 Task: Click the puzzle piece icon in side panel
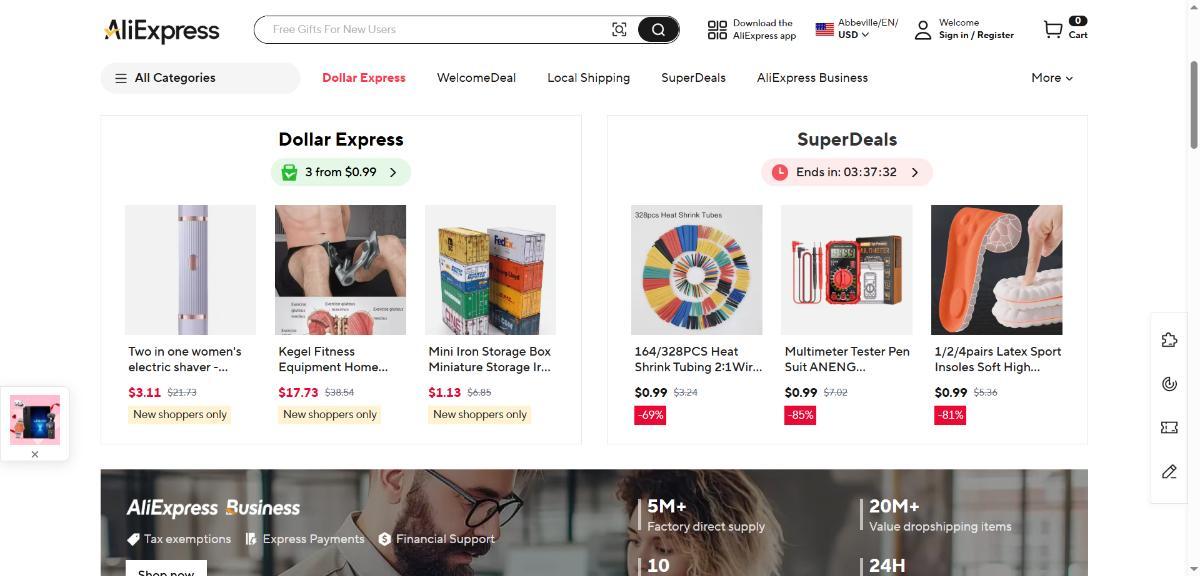1169,341
